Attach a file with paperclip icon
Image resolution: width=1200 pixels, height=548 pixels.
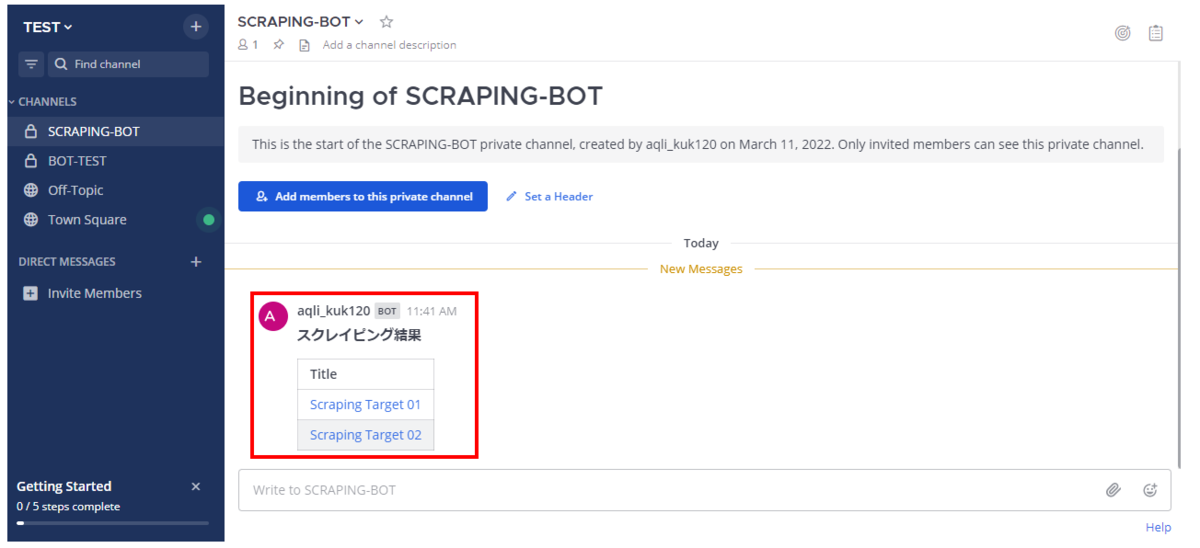point(1113,490)
